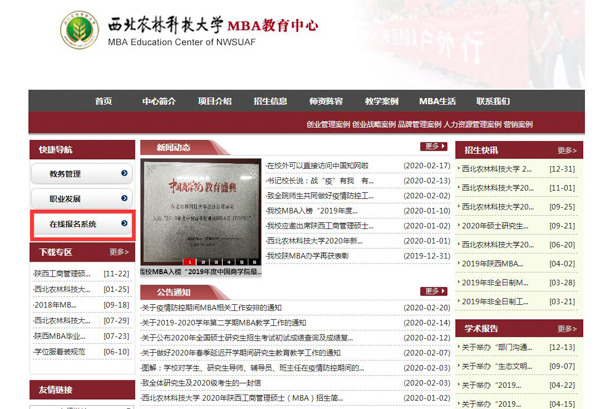Click the arrow icon beside 在线报名系统
Screen dimensions: 600x409
coord(124,224)
